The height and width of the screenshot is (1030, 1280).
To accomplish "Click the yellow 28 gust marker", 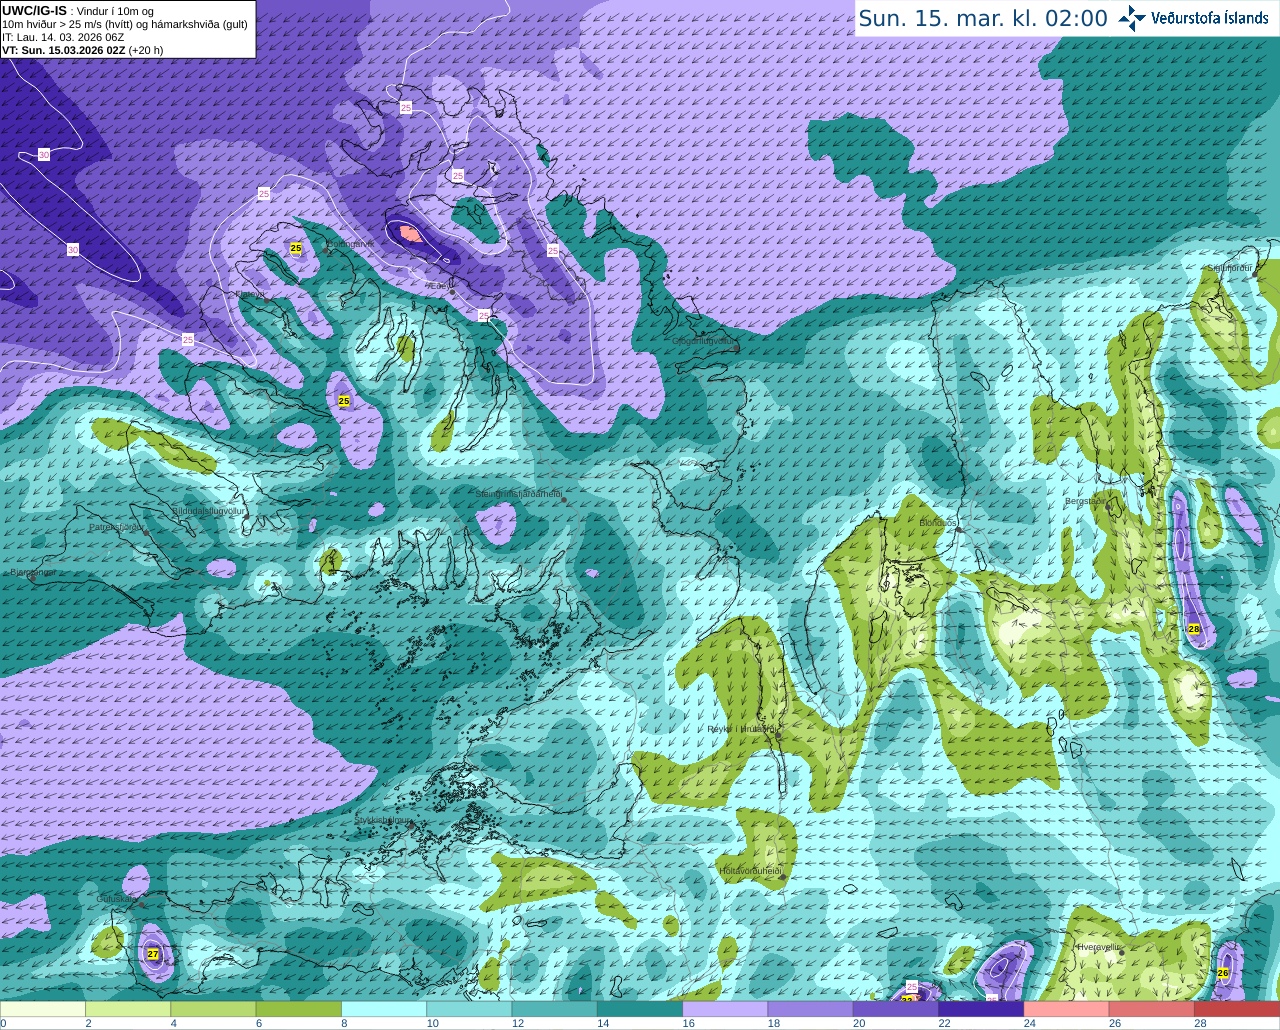I will point(1194,629).
